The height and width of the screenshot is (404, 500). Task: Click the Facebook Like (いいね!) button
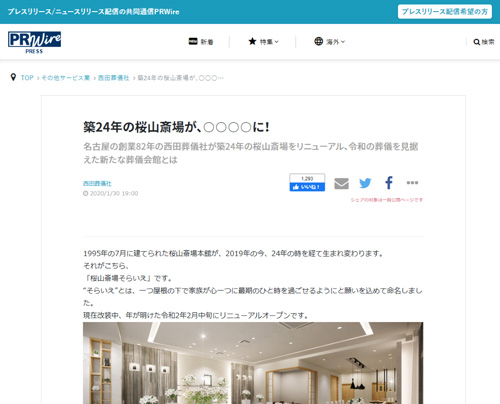[x=307, y=187]
